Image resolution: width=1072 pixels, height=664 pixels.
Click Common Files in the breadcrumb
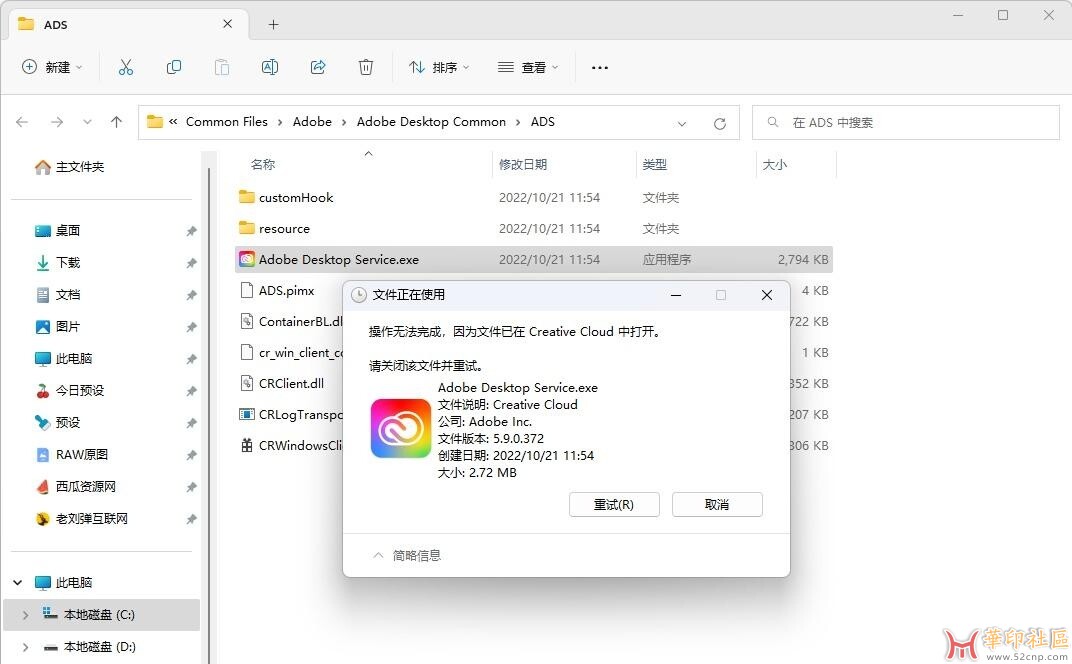tap(227, 122)
